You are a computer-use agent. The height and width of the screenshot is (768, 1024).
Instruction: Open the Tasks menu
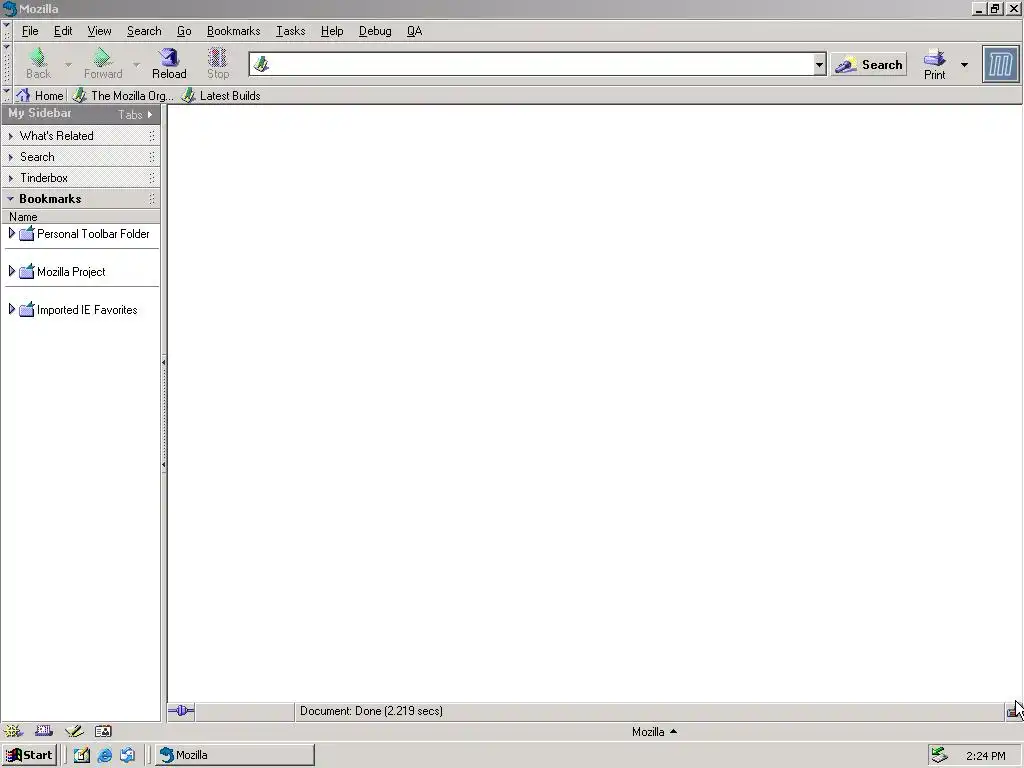point(291,31)
